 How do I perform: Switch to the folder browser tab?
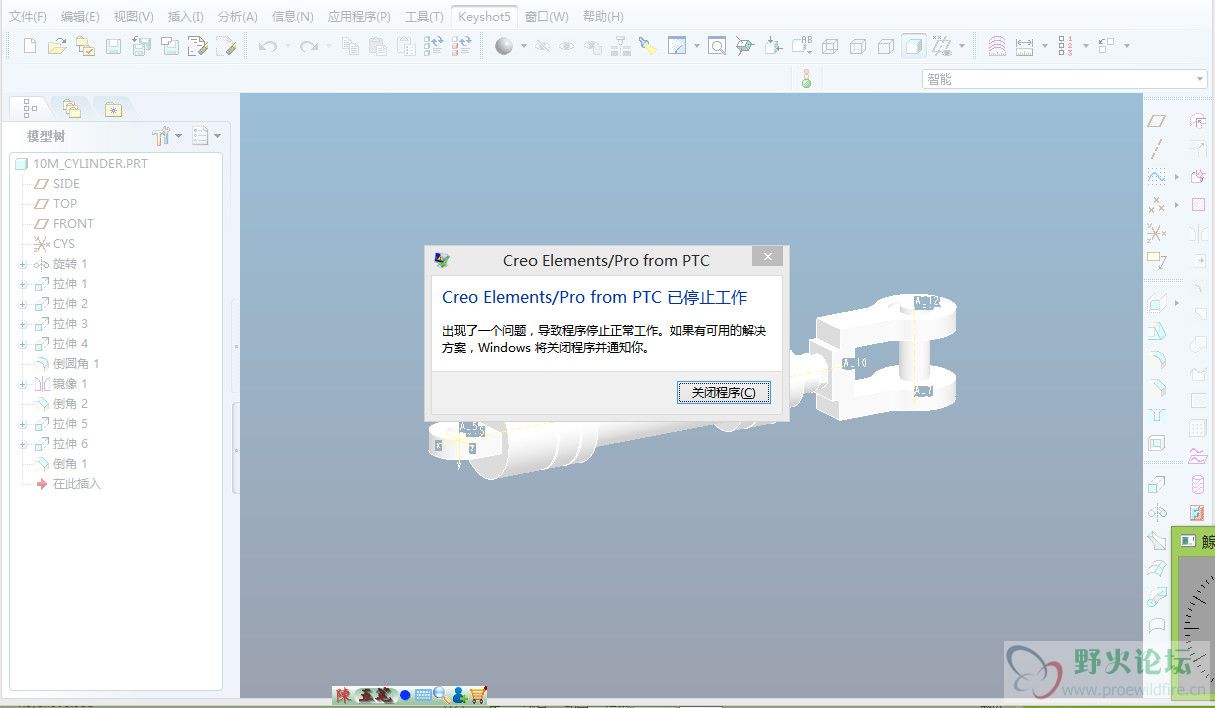71,108
